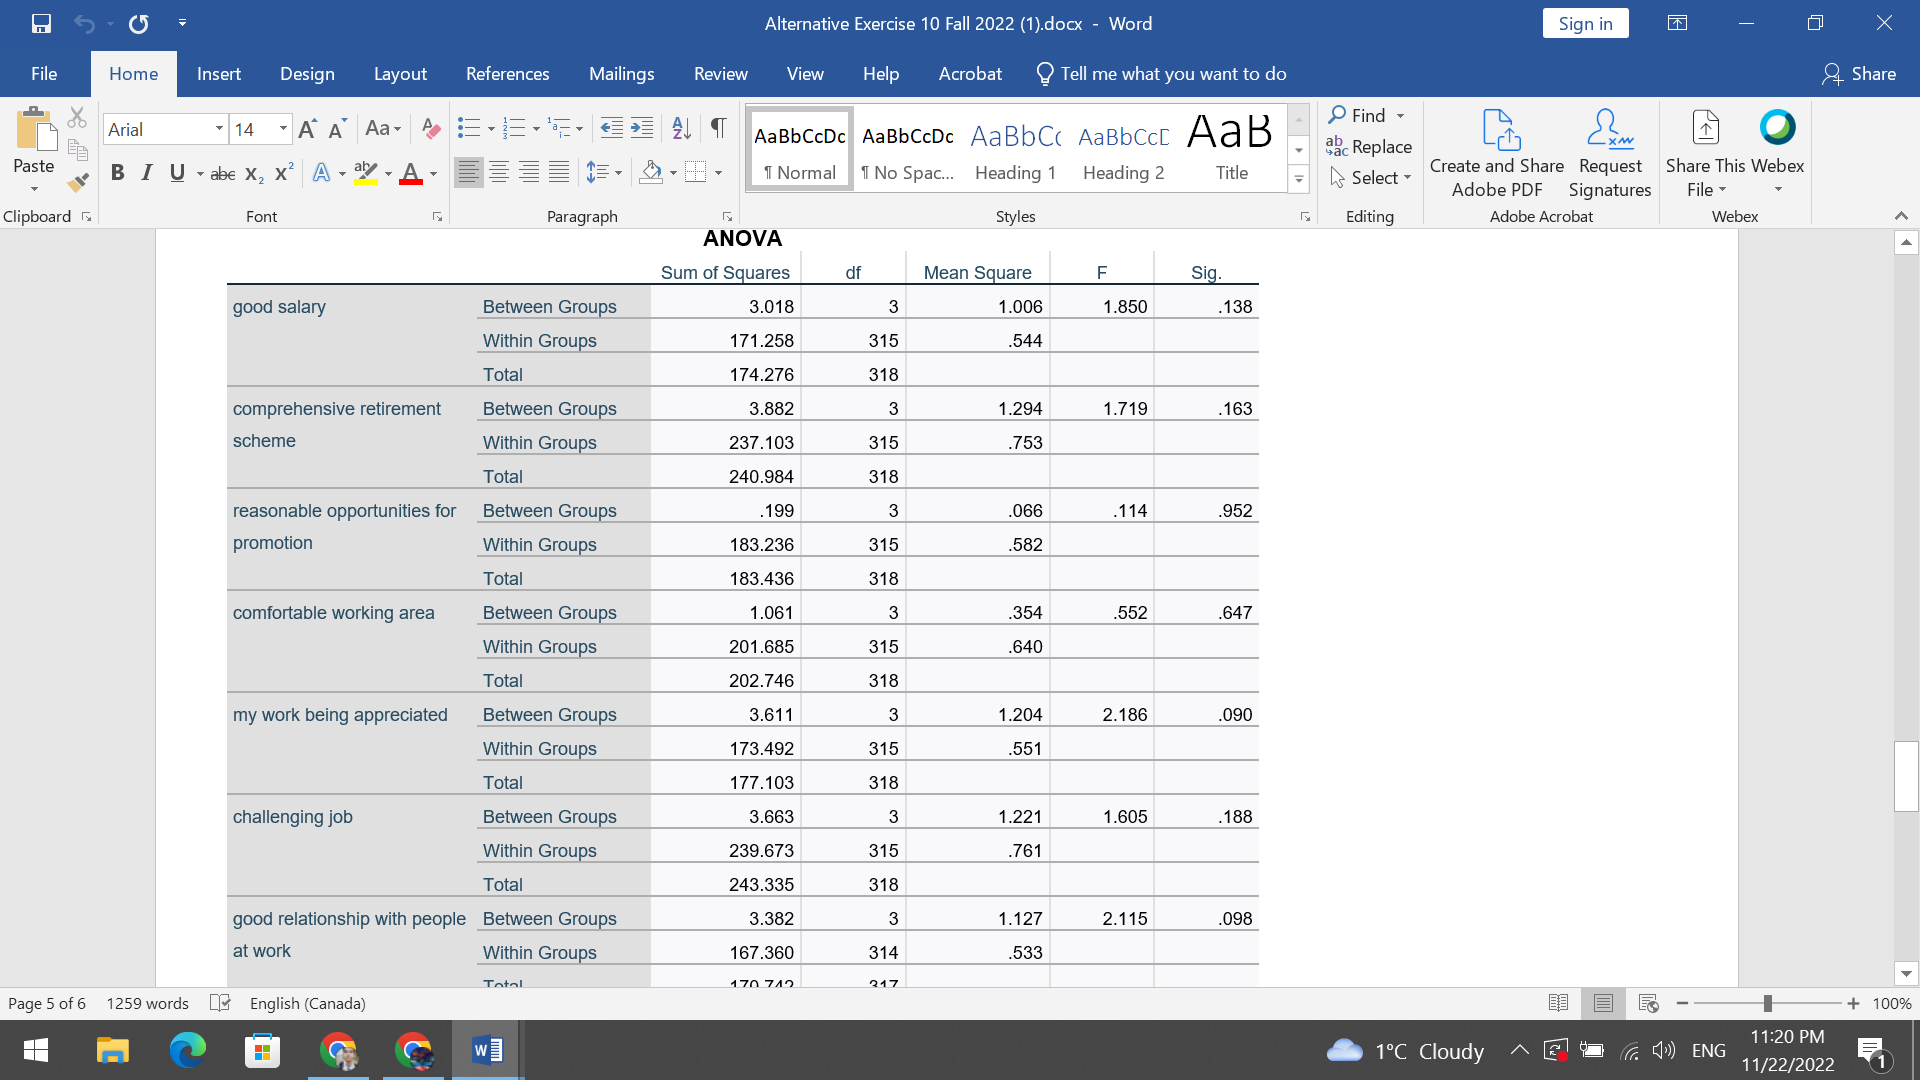Screen dimensions: 1920x1080
Task: Click the Sort A to Z icon
Action: tap(681, 128)
